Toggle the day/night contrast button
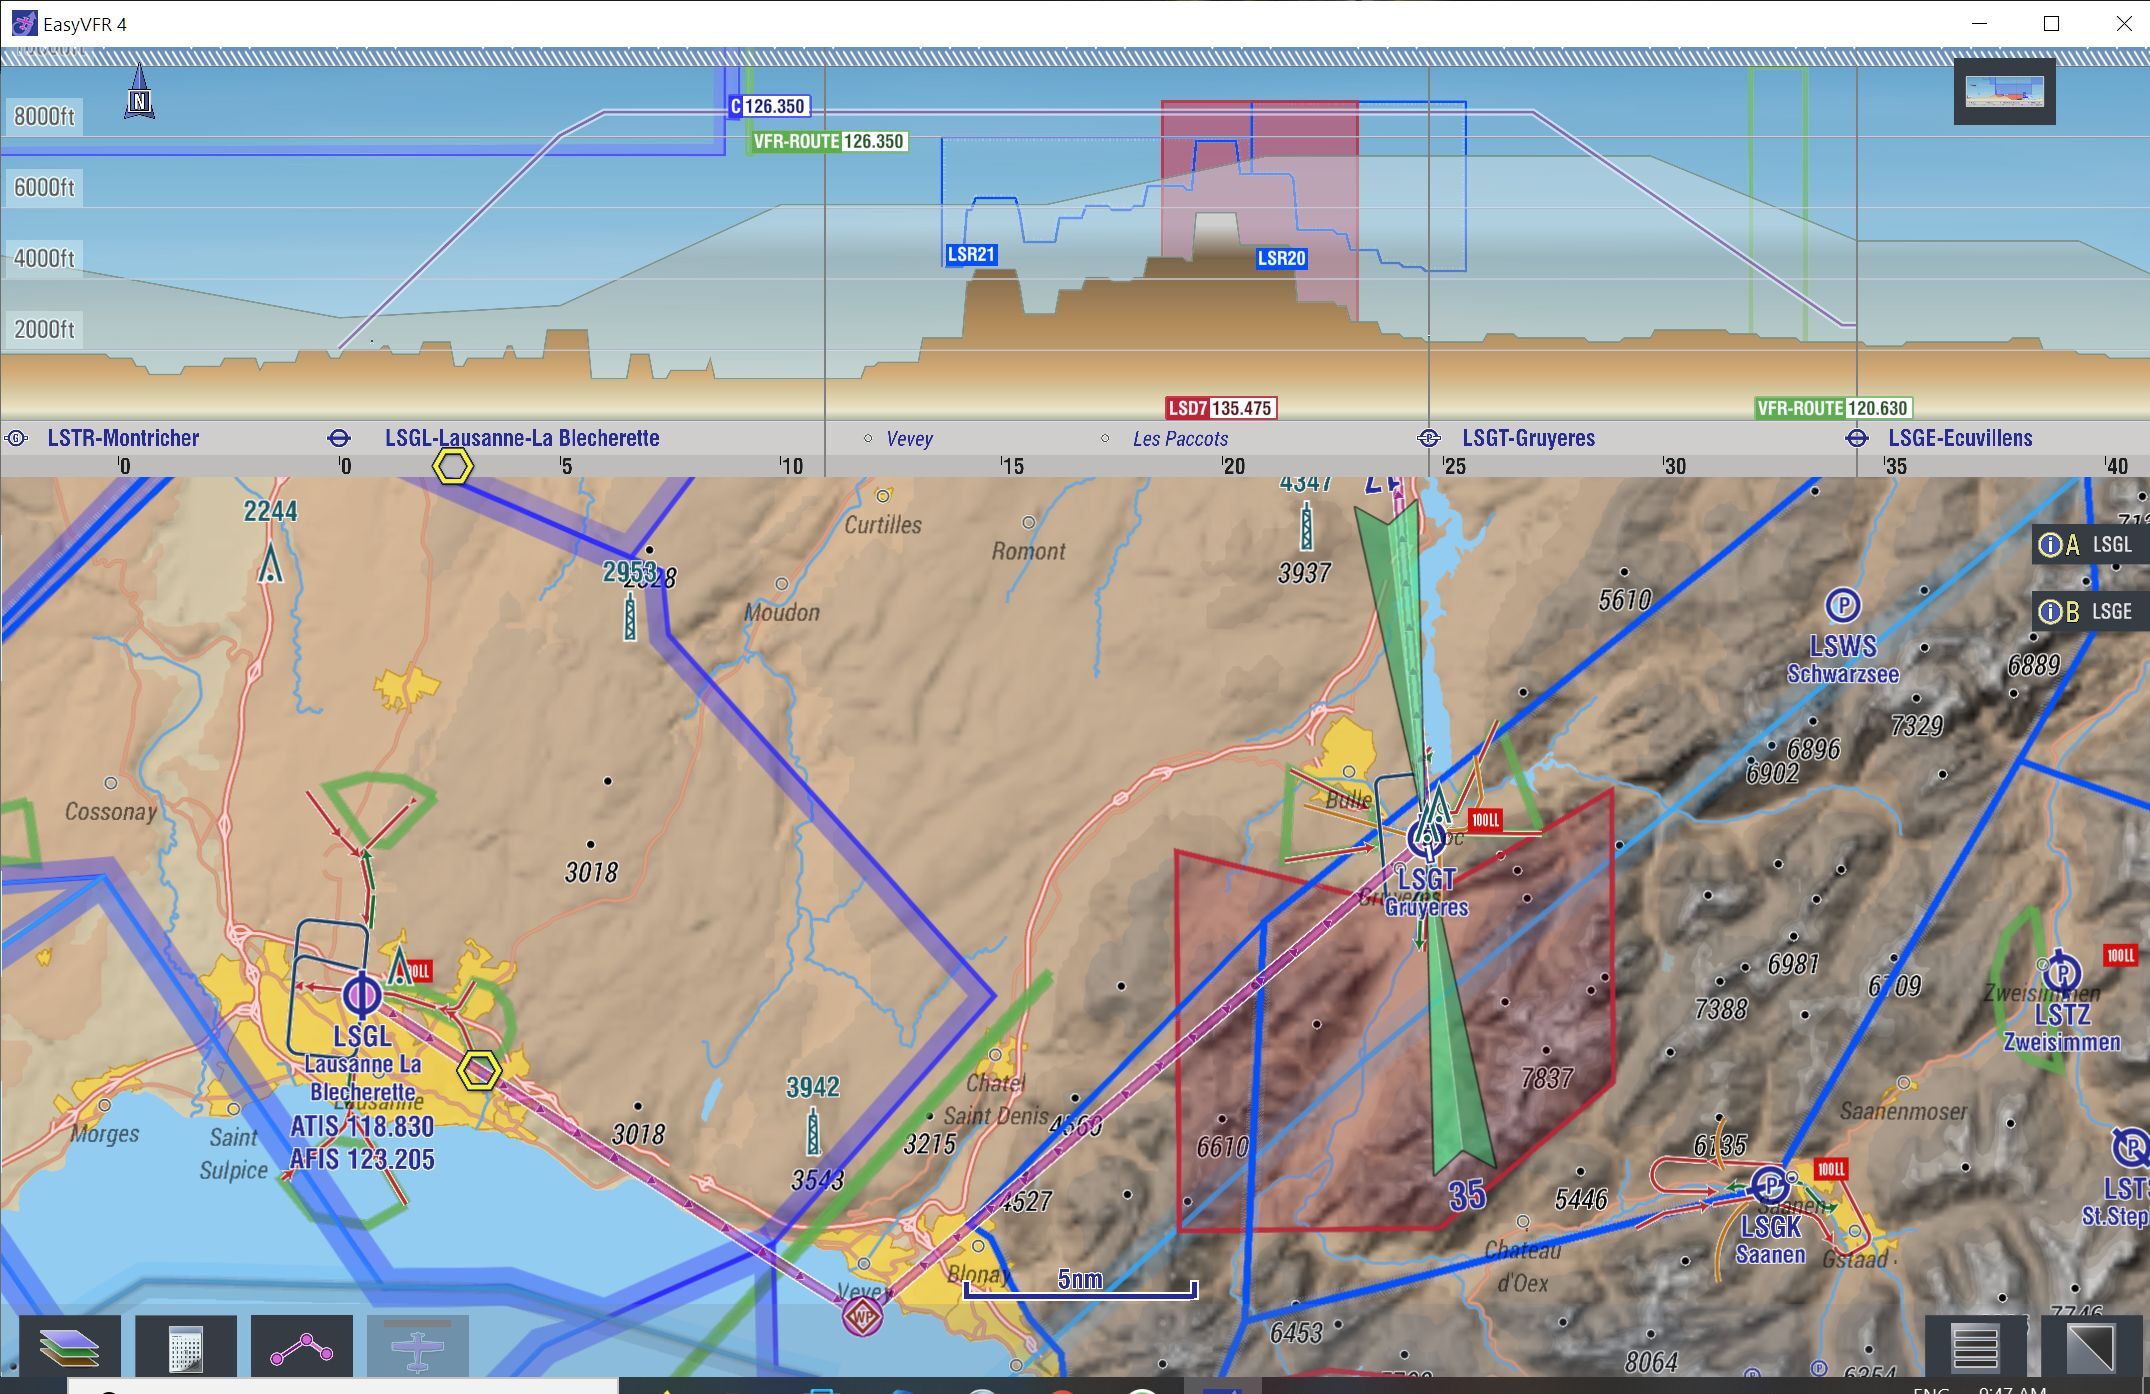2150x1394 pixels. [x=2091, y=1346]
